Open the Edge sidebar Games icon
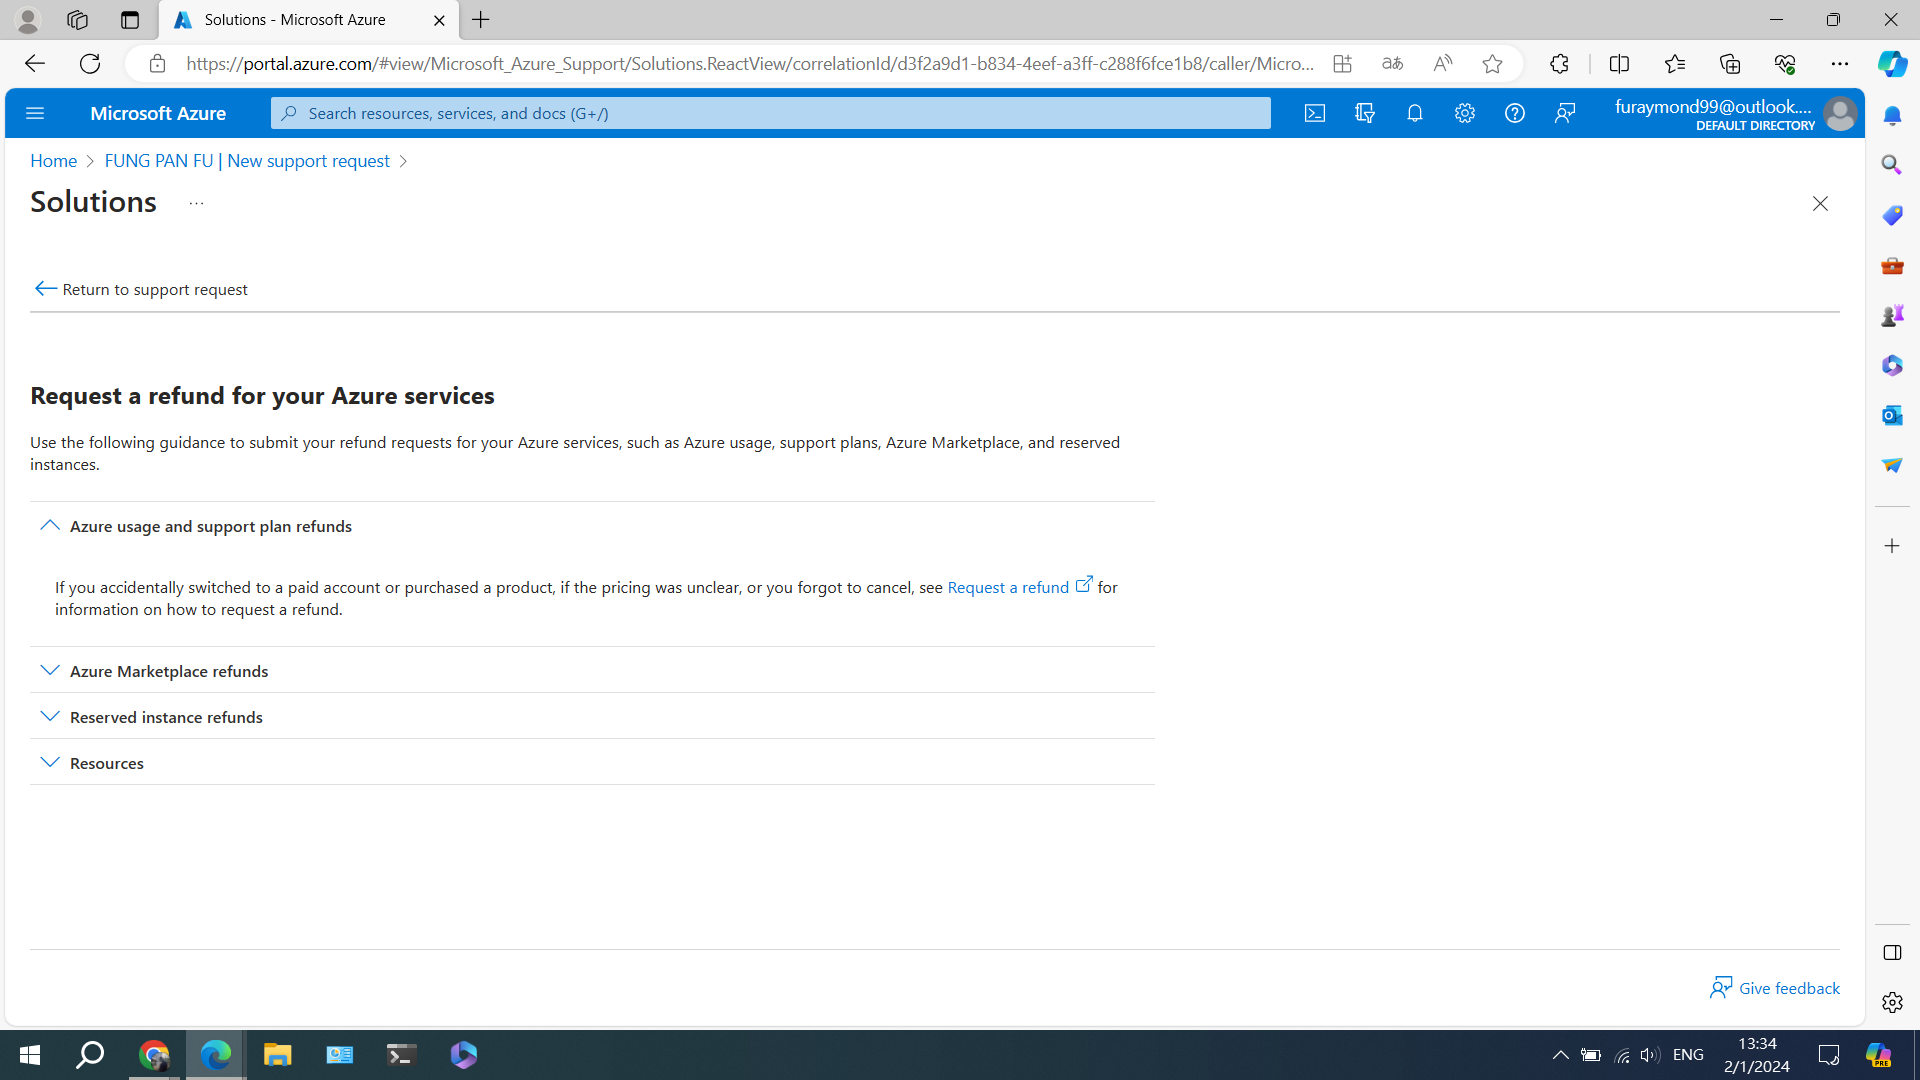 click(x=1892, y=315)
